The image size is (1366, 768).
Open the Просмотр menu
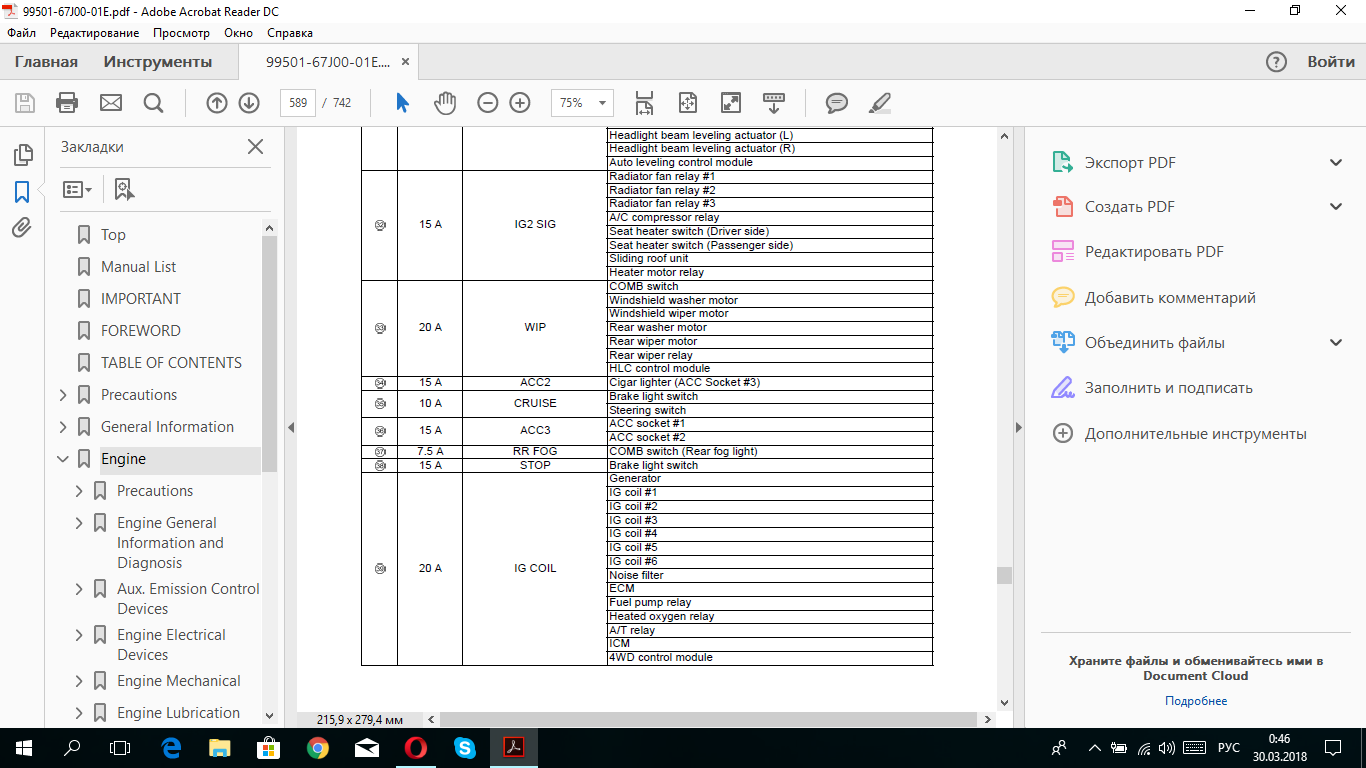point(181,33)
